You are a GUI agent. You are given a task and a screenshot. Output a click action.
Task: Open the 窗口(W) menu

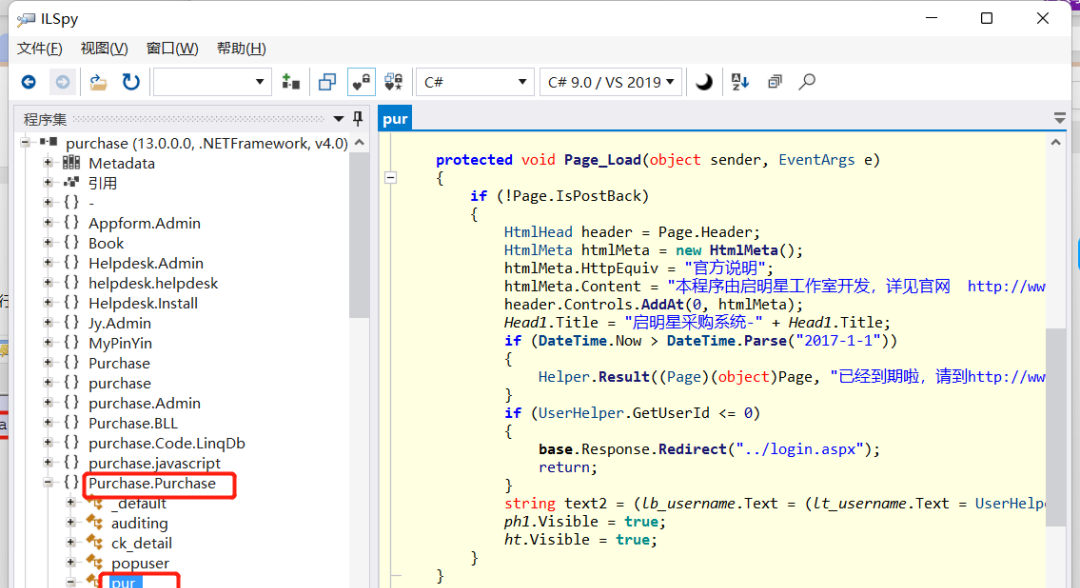click(x=172, y=48)
